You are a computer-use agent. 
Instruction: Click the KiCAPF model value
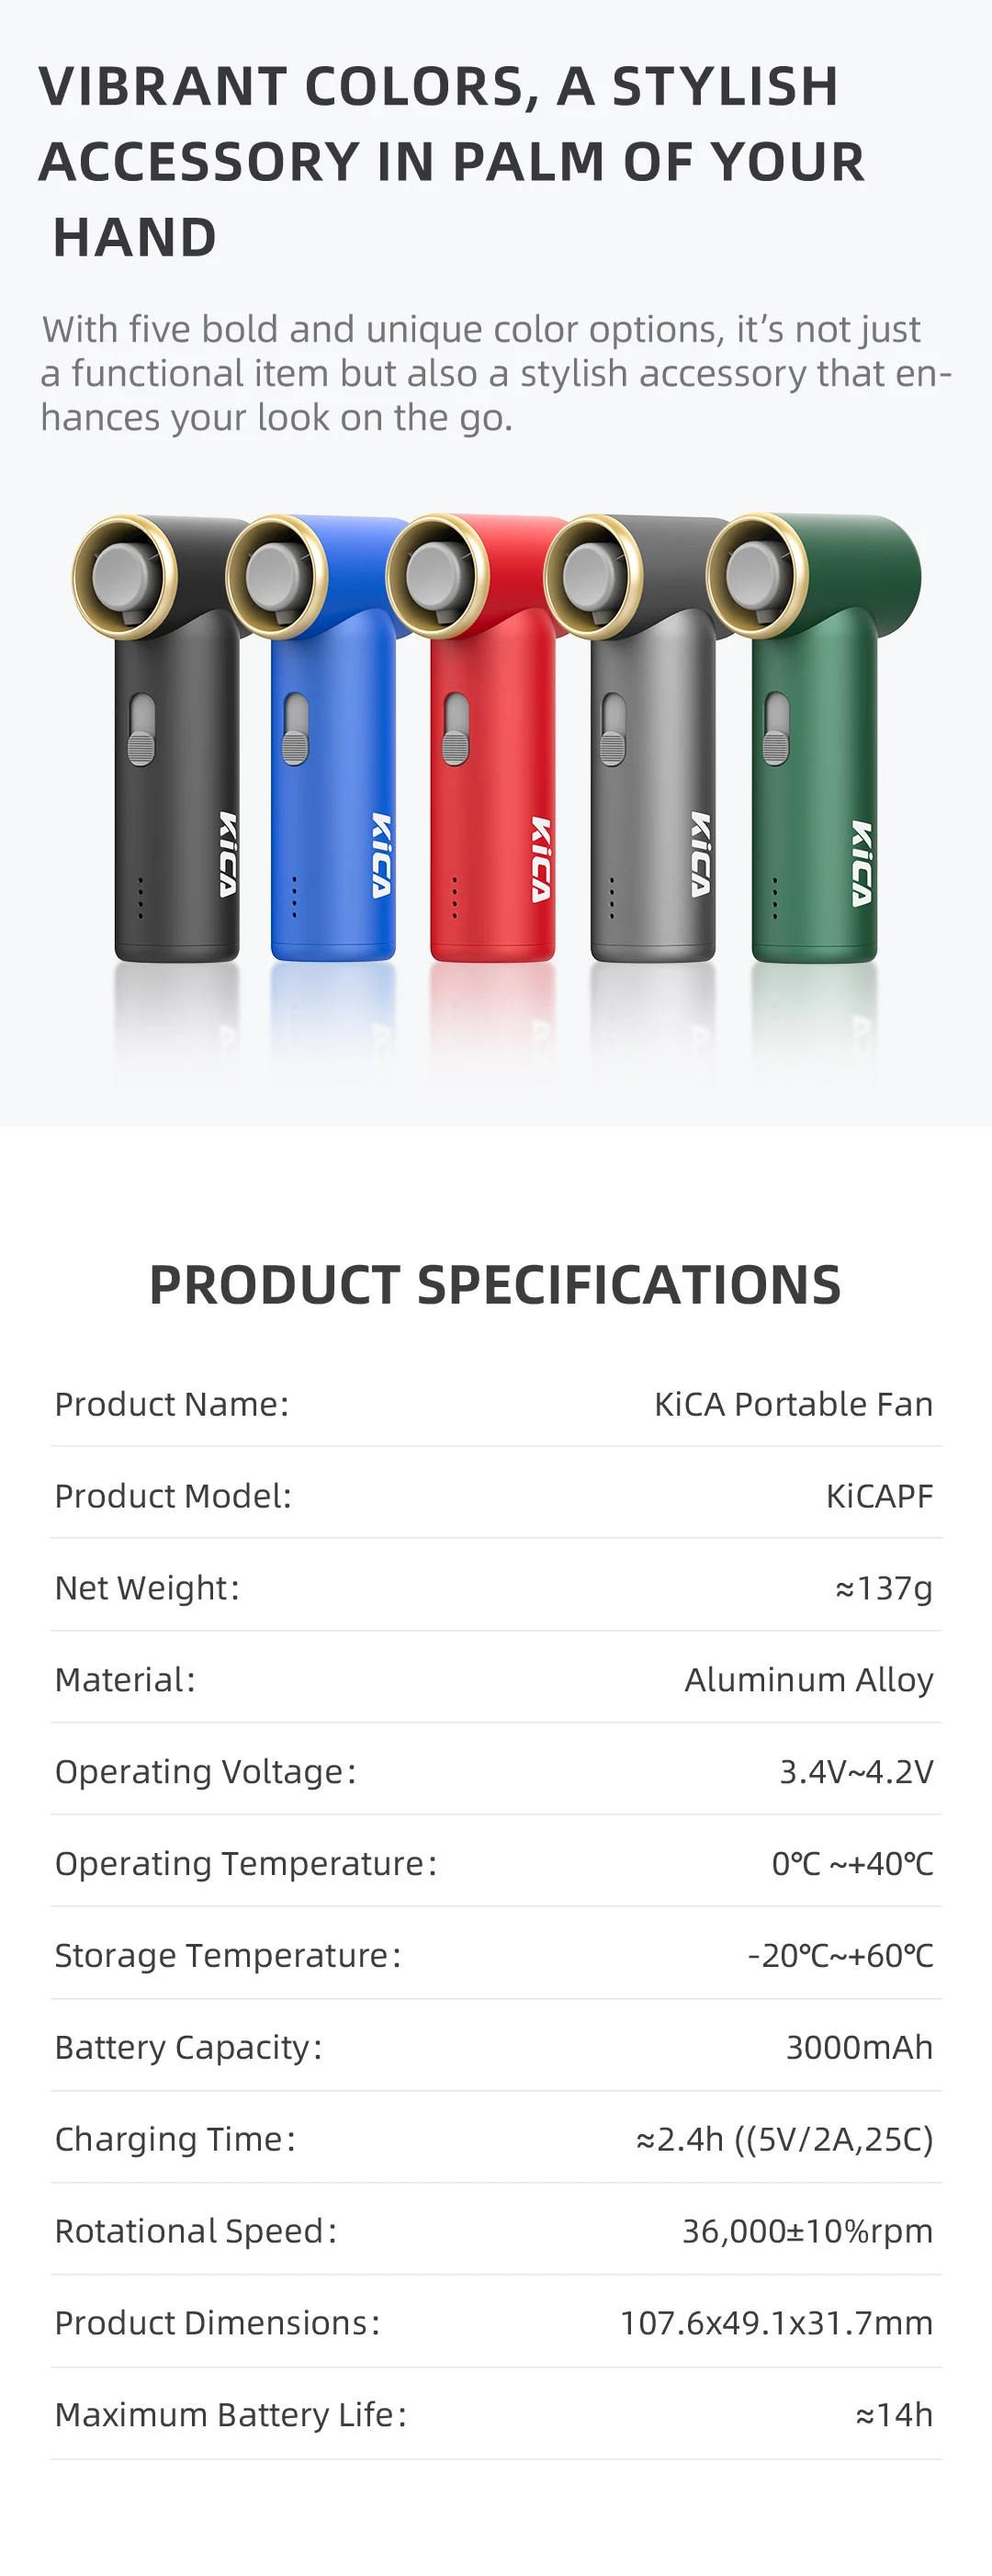pyautogui.click(x=879, y=1496)
